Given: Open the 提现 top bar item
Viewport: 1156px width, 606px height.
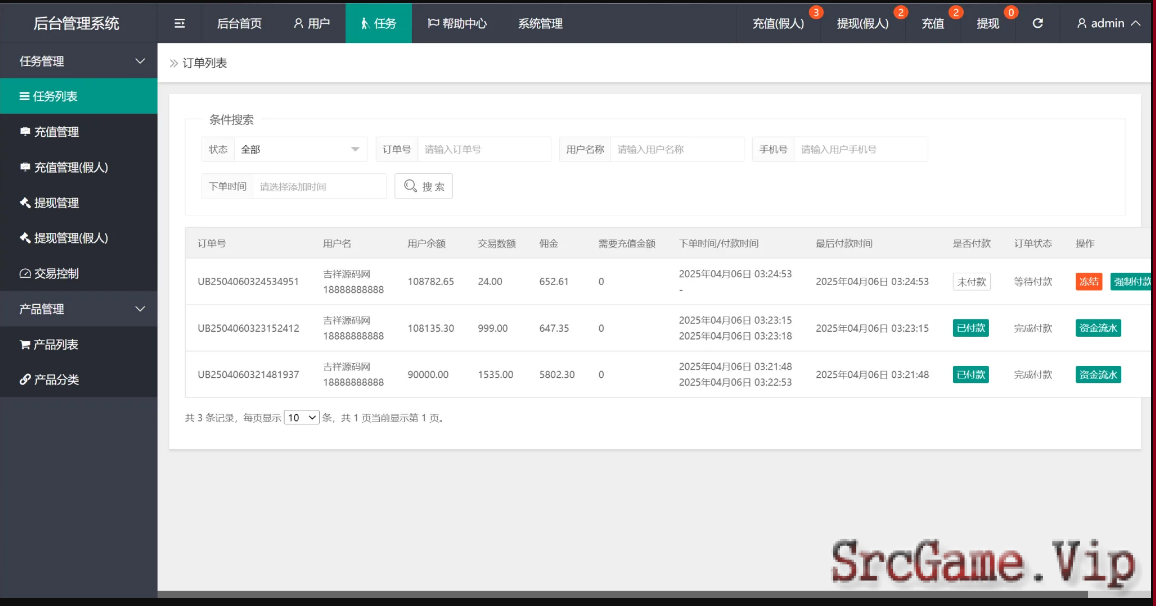Looking at the screenshot, I should (x=988, y=24).
